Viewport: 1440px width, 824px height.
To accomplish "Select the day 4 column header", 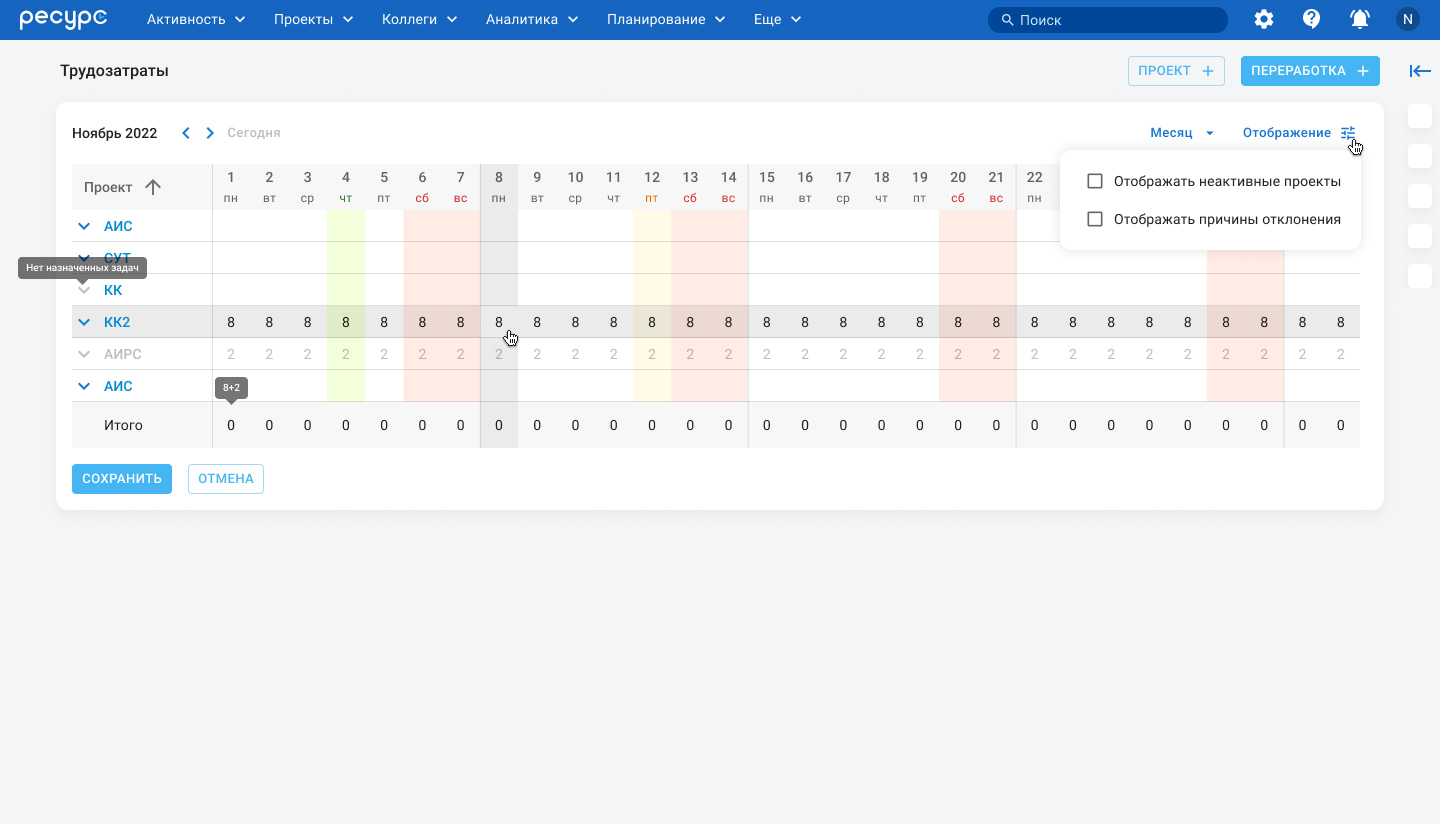I will 346,187.
